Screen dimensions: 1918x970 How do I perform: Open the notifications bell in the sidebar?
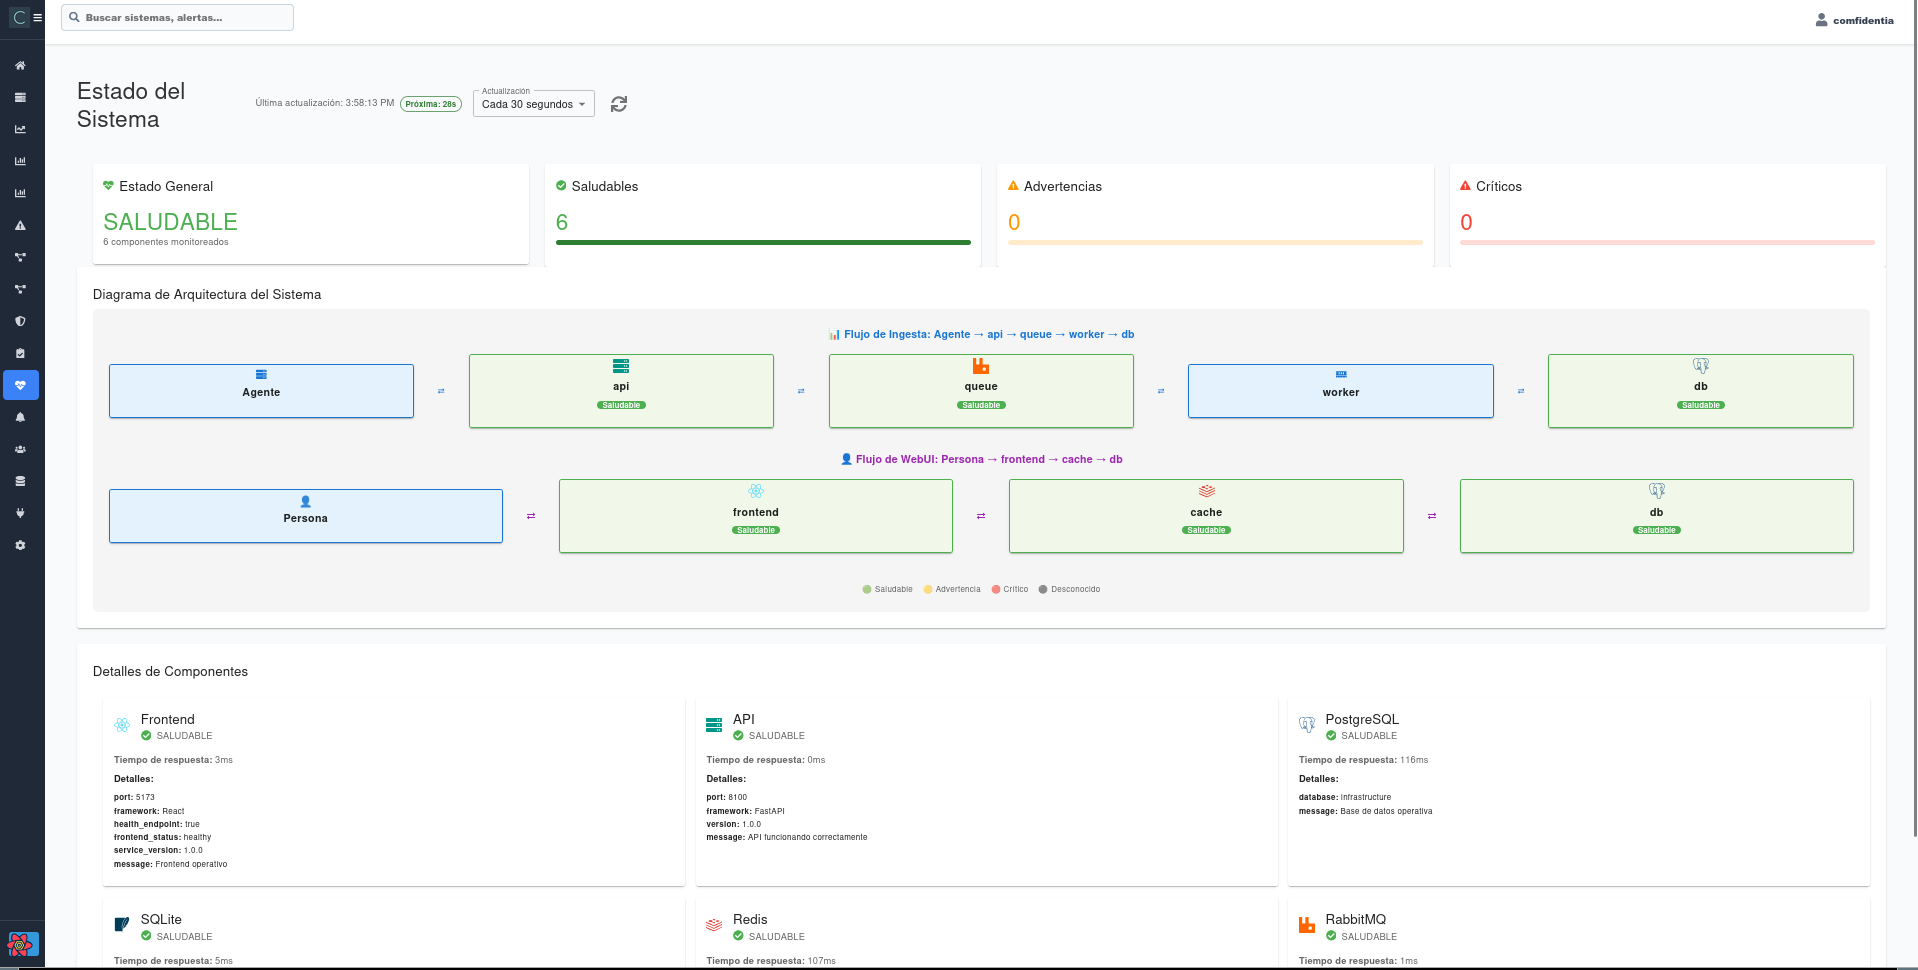point(20,417)
